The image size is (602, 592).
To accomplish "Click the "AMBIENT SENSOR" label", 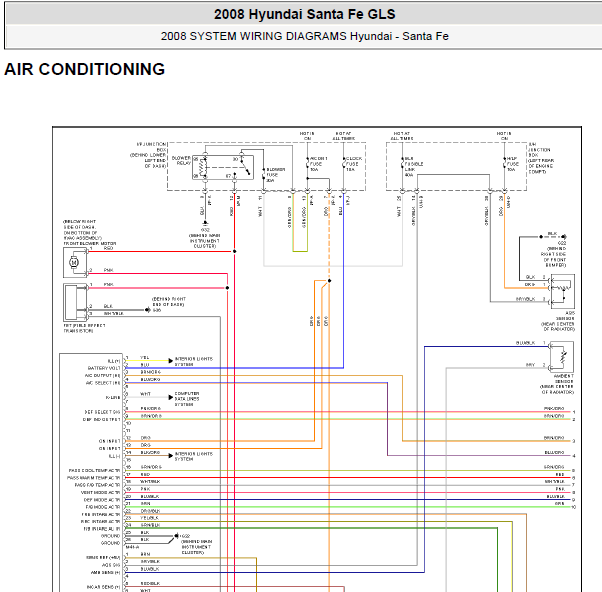I will (x=564, y=379).
